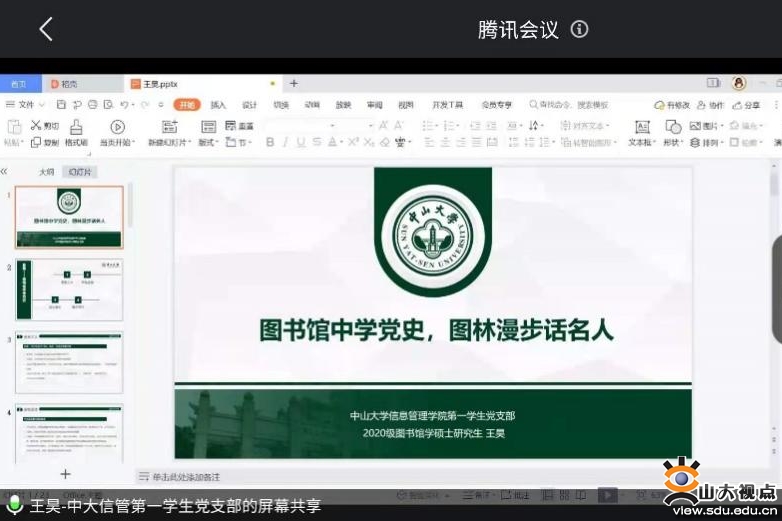Viewport: 782px width, 521px height.
Task: Open new document tab with plus icon
Action: [294, 84]
